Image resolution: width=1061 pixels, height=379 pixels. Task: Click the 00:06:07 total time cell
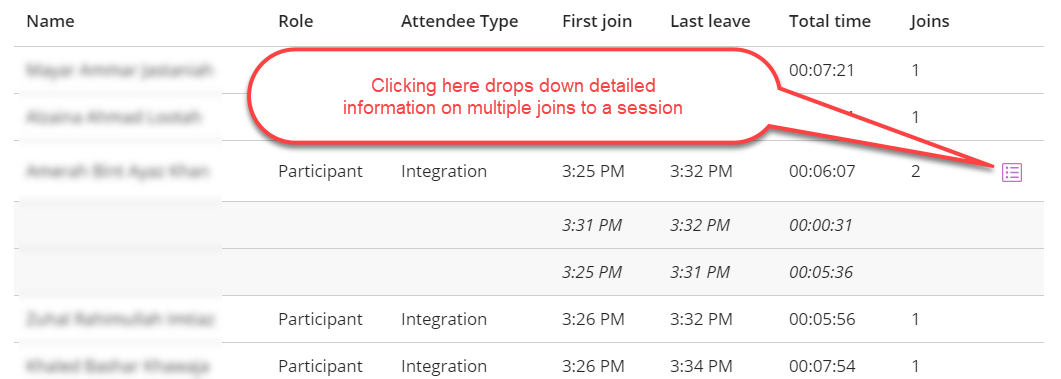tap(821, 172)
